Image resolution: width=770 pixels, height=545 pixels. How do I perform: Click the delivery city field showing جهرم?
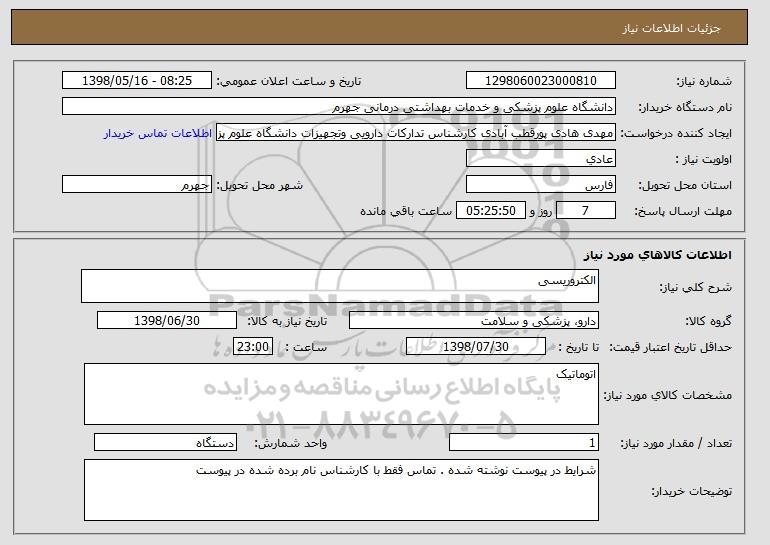coord(137,185)
